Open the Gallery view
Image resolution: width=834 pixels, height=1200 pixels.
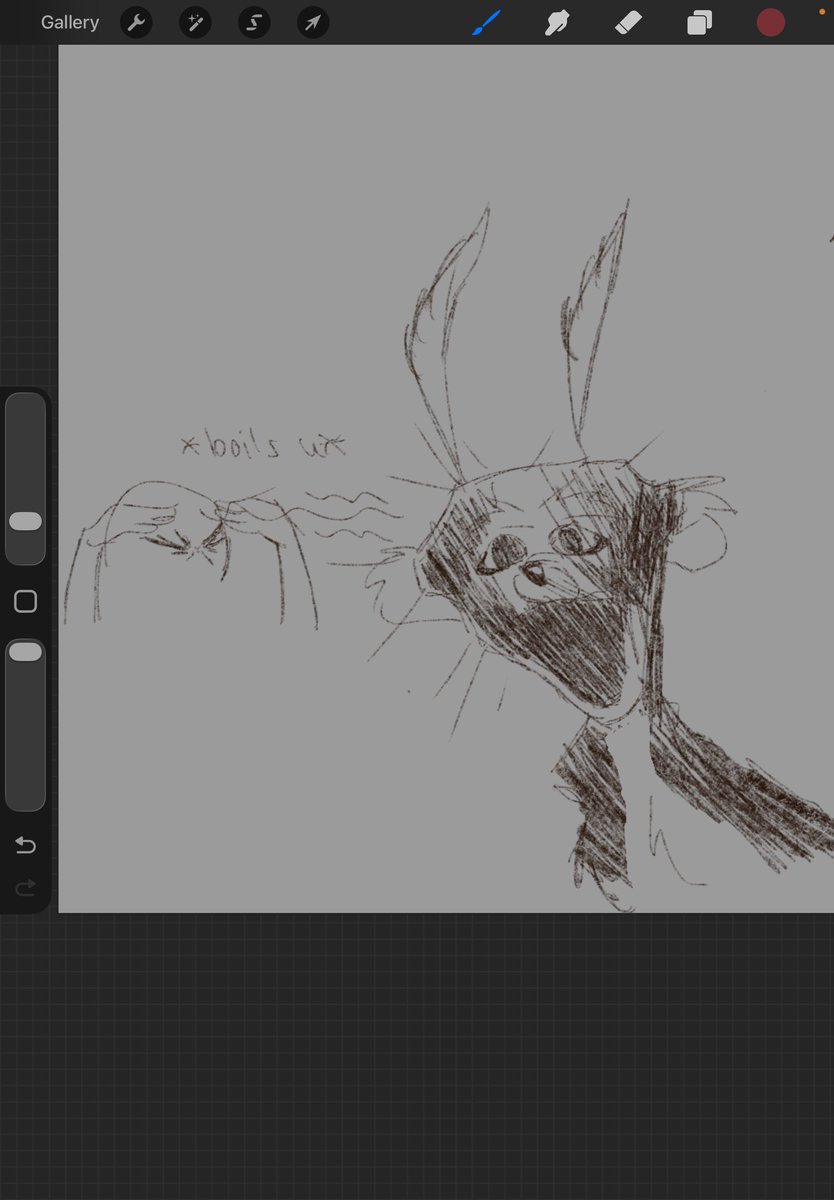click(x=70, y=22)
